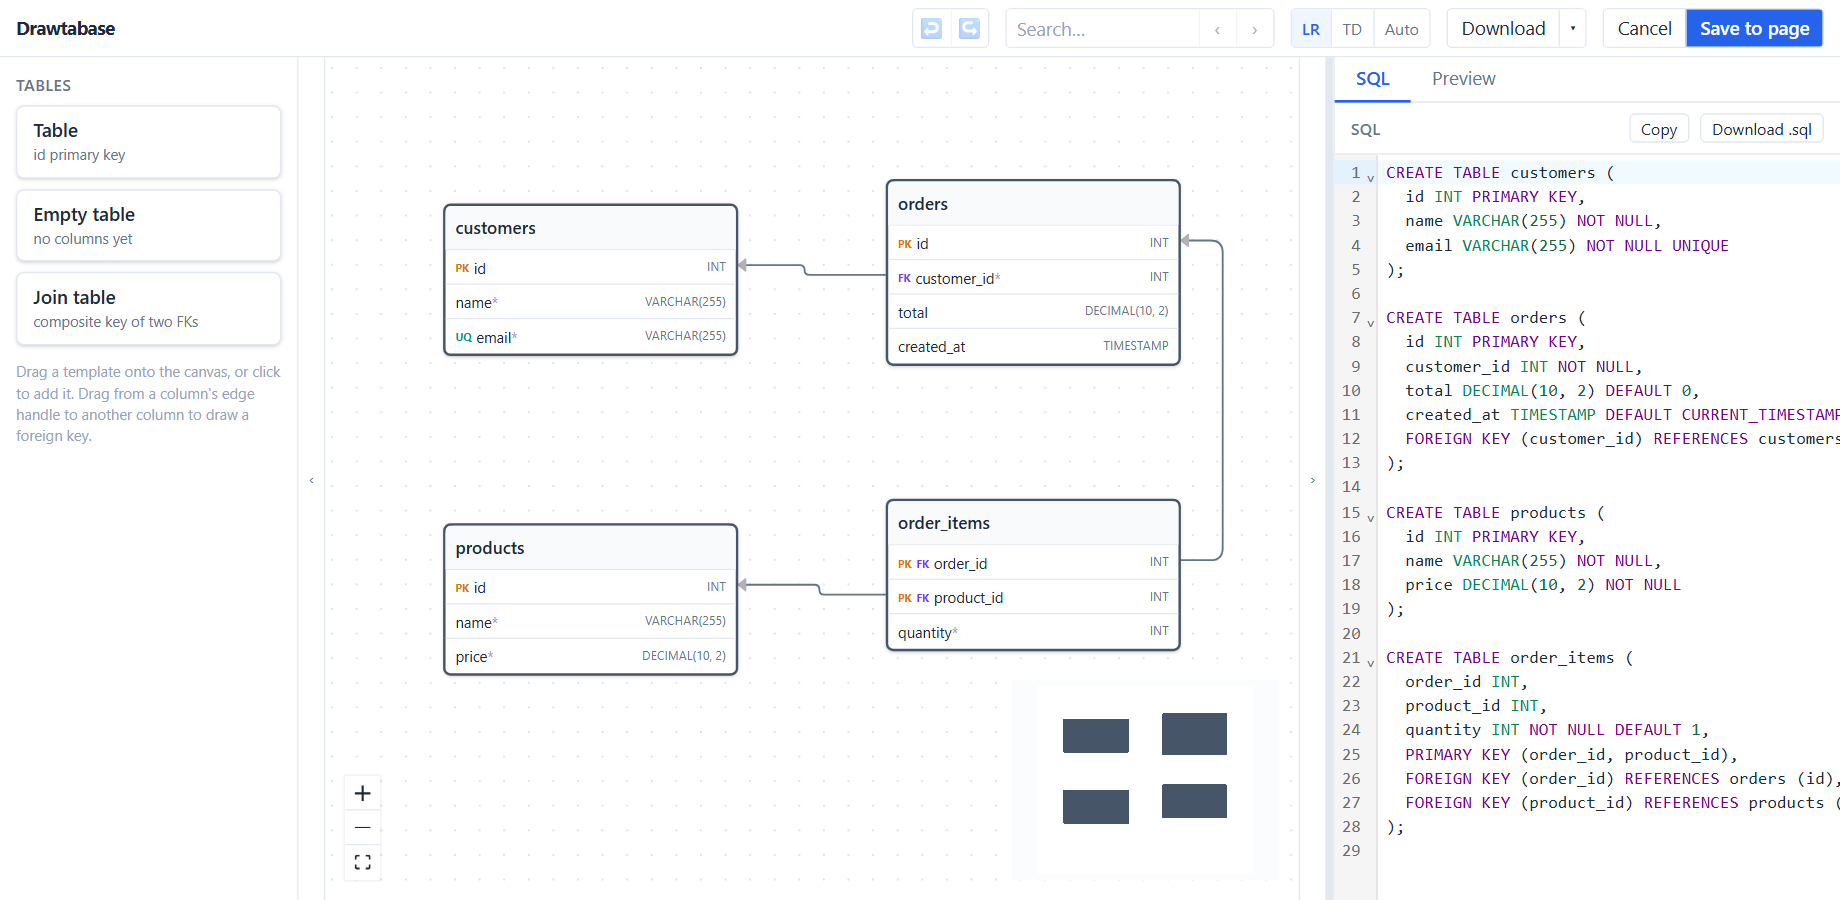
Task: Click created_at column in orders table
Action: pyautogui.click(x=1033, y=346)
